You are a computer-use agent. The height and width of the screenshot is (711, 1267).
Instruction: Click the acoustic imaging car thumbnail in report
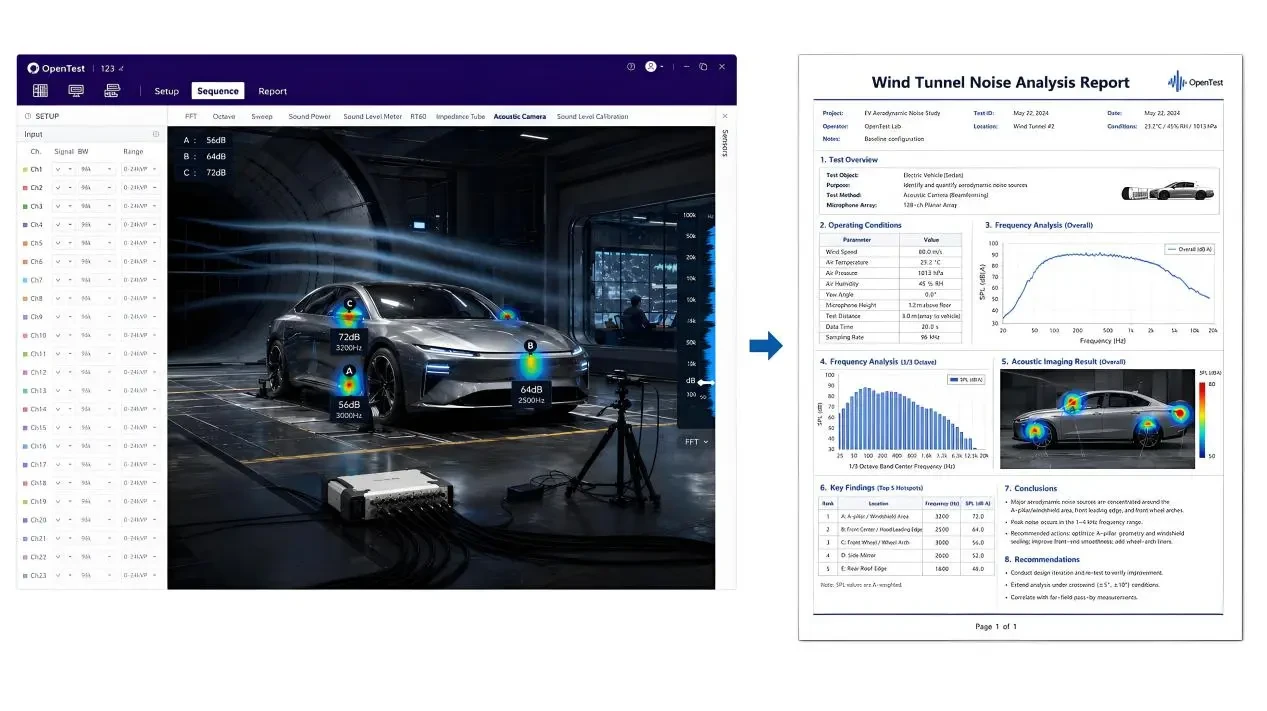[x=1097, y=419]
